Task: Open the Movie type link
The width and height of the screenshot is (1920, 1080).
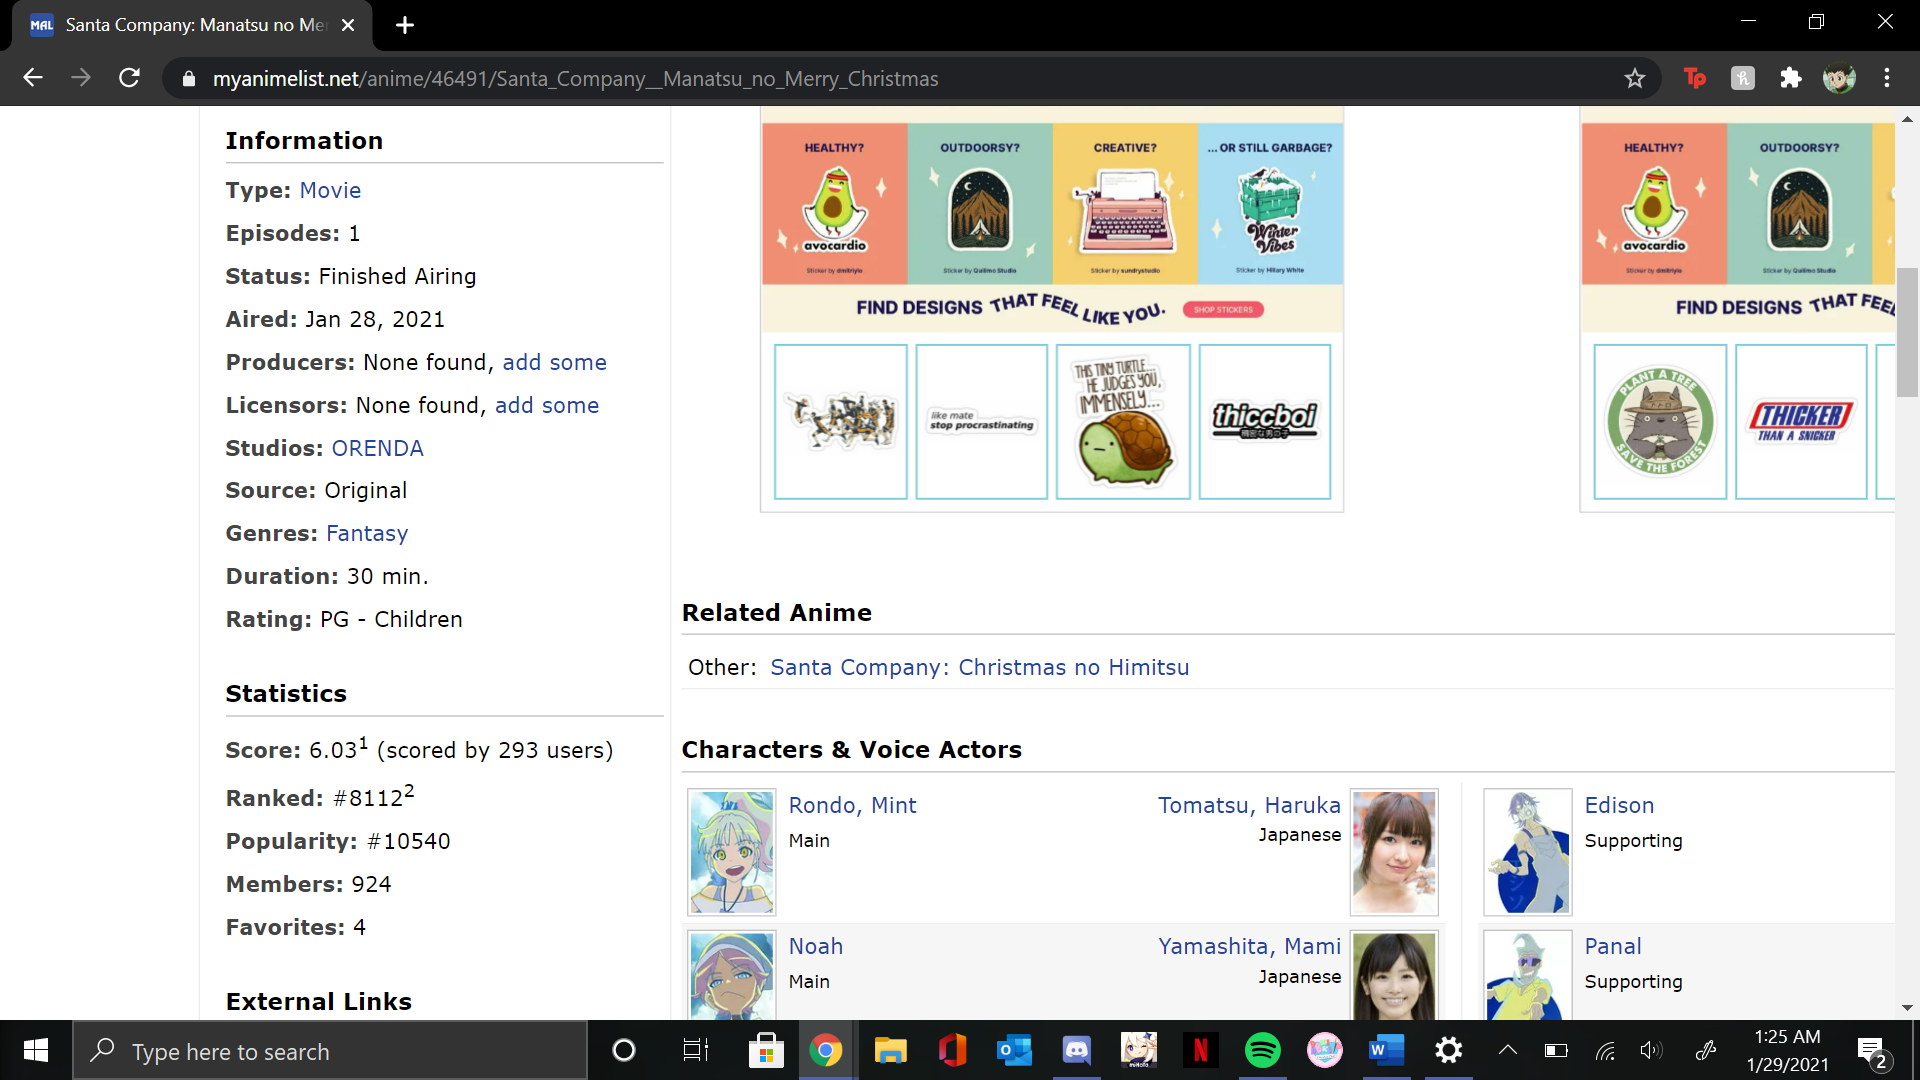Action: coord(330,190)
